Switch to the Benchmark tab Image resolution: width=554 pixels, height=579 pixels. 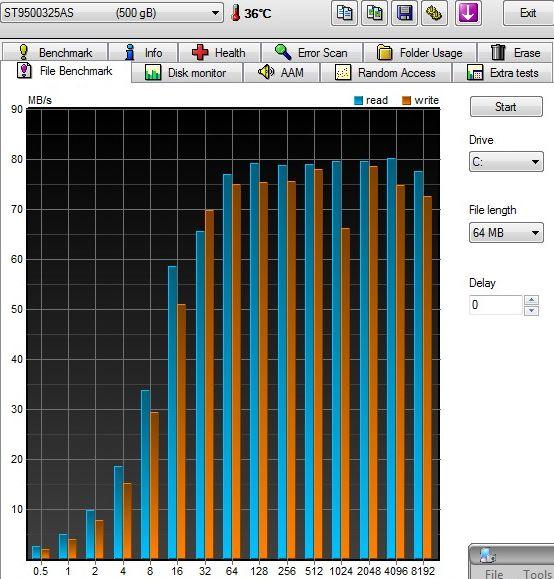(x=55, y=52)
